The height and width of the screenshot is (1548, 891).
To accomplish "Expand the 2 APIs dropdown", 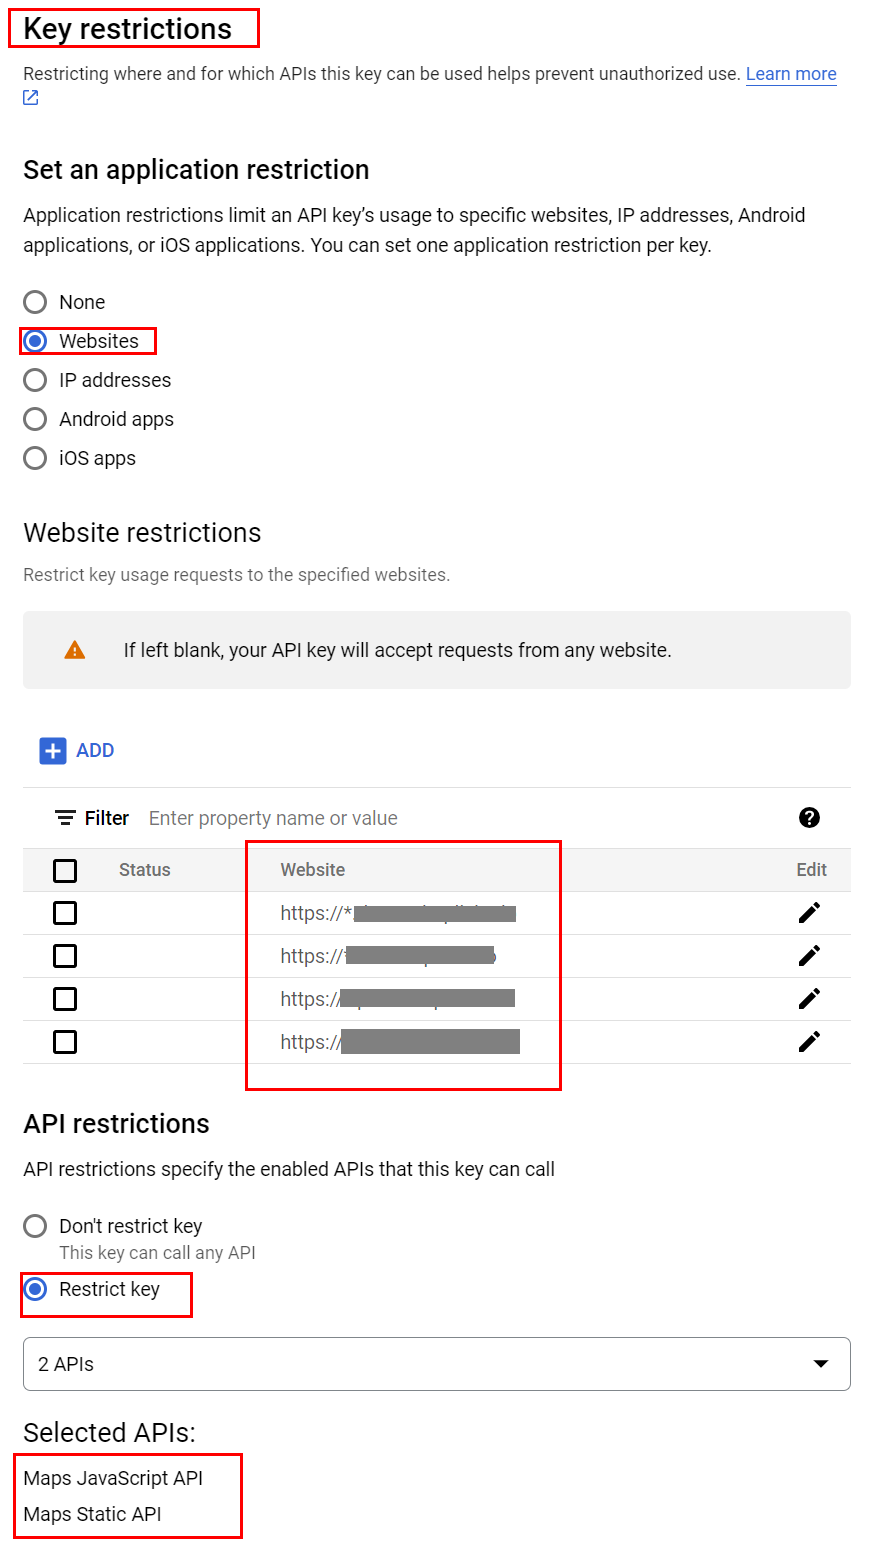I will (x=437, y=1364).
